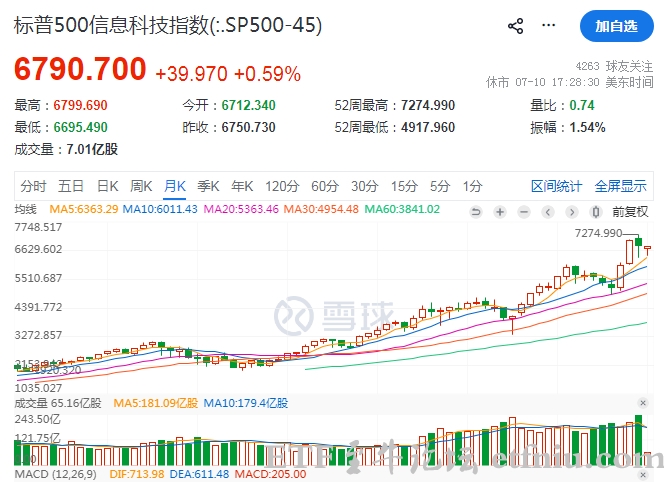Click the MA10:6011.43 legend value

coord(160,209)
